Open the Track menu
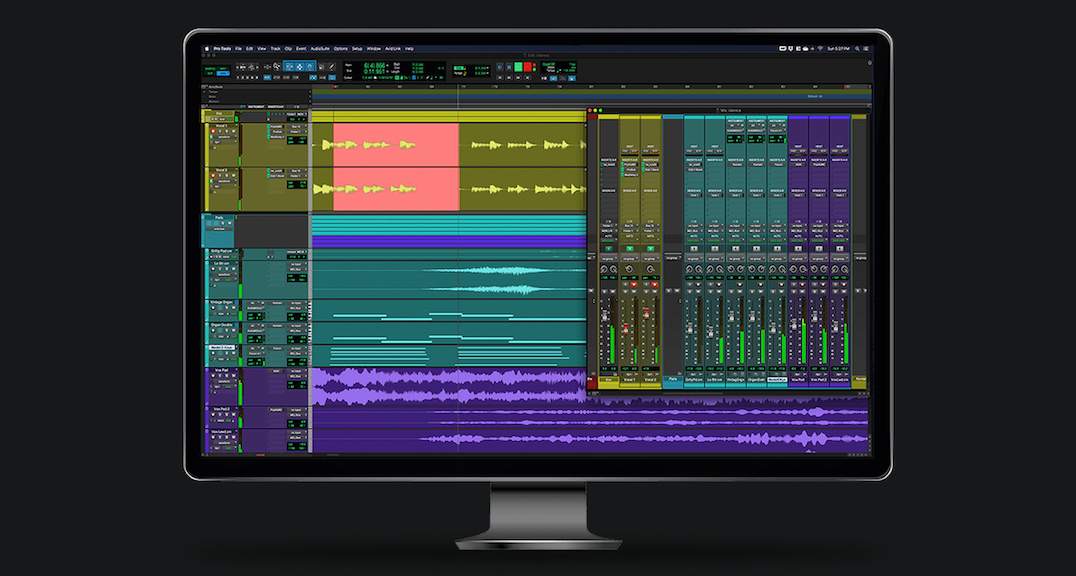The height and width of the screenshot is (576, 1076). tap(277, 47)
